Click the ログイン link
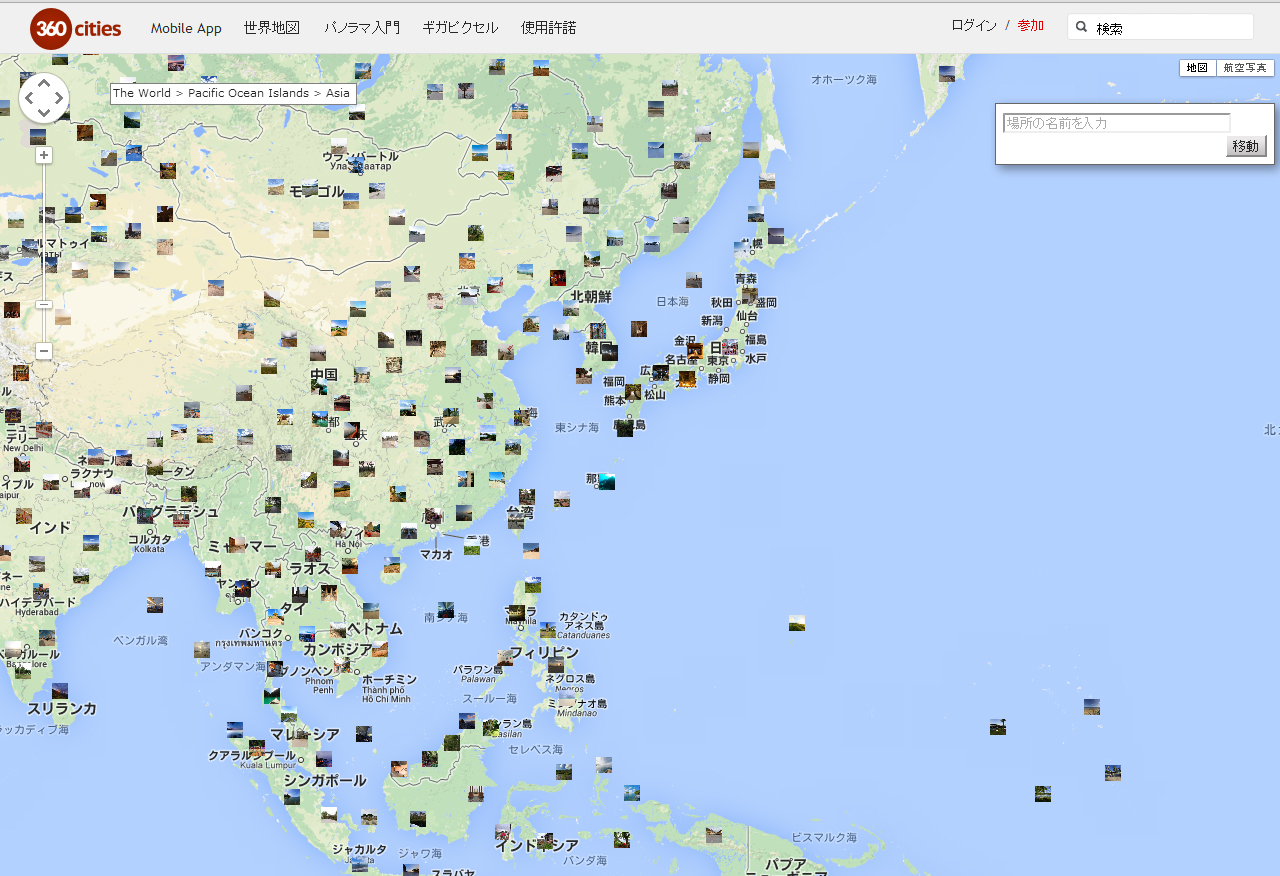The height and width of the screenshot is (876, 1280). click(974, 25)
